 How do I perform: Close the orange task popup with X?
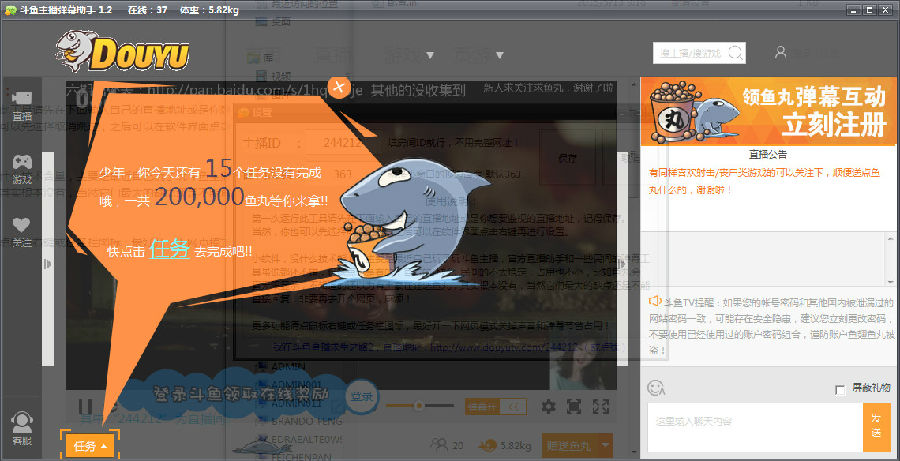point(339,87)
